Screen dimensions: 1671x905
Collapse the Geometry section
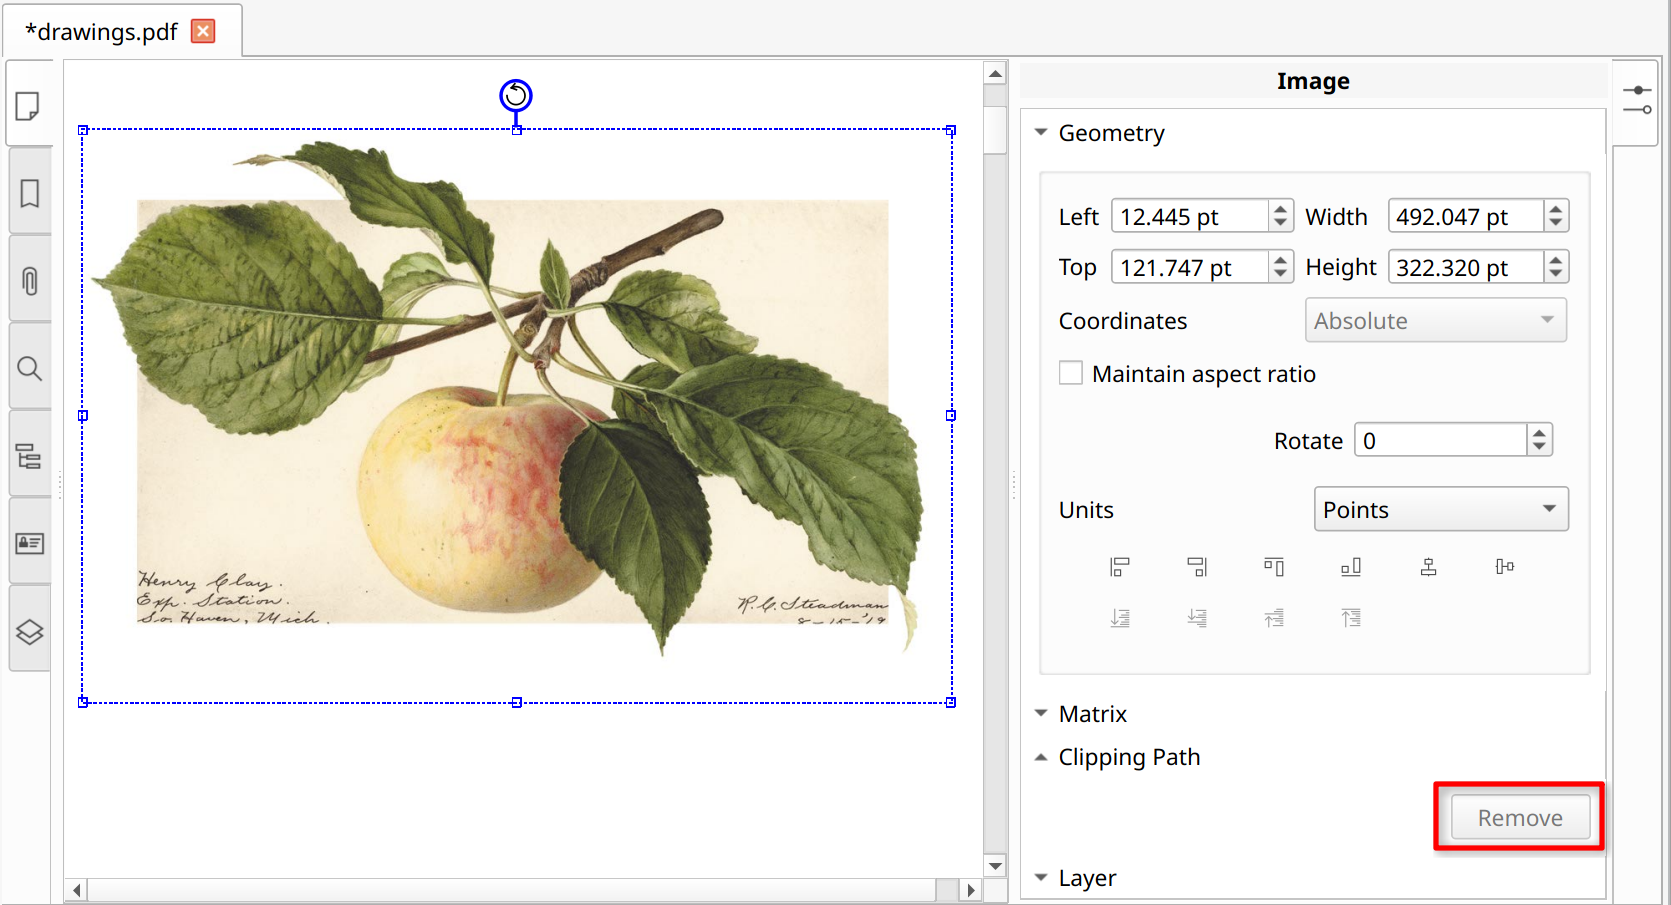[x=1041, y=132]
